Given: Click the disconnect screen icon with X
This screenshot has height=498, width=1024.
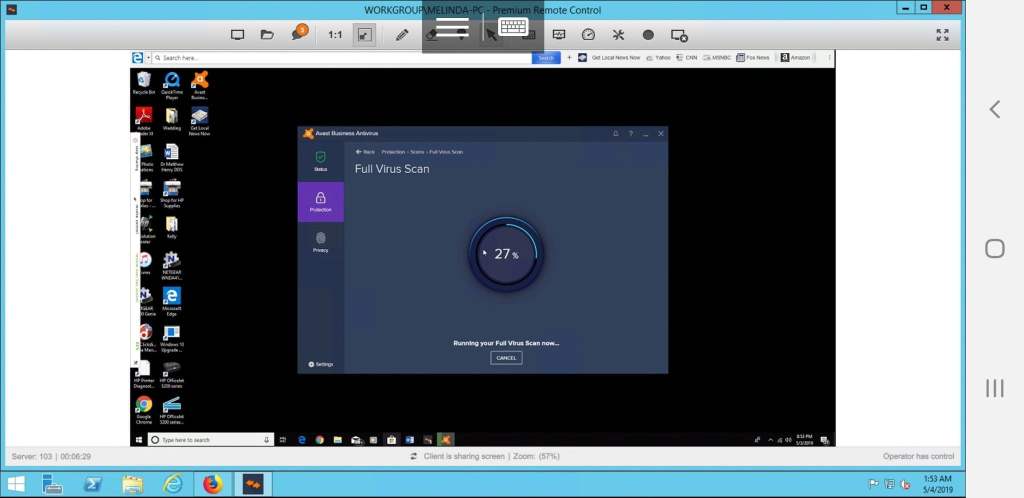Looking at the screenshot, I should (679, 35).
